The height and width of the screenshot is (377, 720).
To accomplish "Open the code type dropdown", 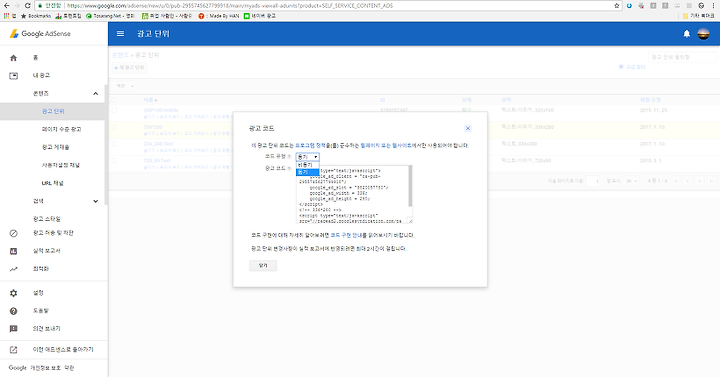I will point(307,157).
